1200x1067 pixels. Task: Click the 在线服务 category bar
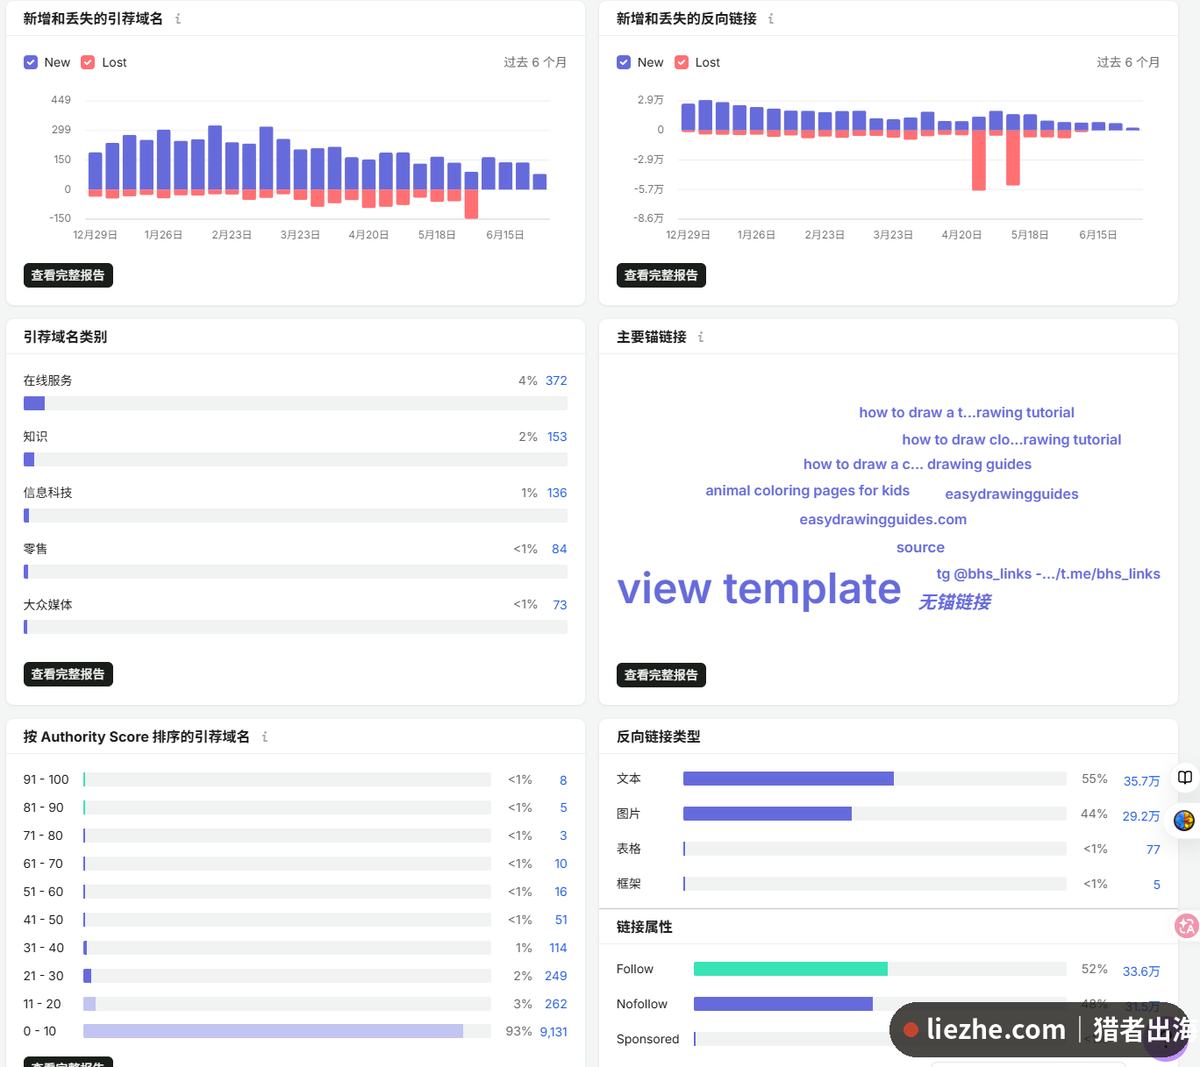click(295, 403)
